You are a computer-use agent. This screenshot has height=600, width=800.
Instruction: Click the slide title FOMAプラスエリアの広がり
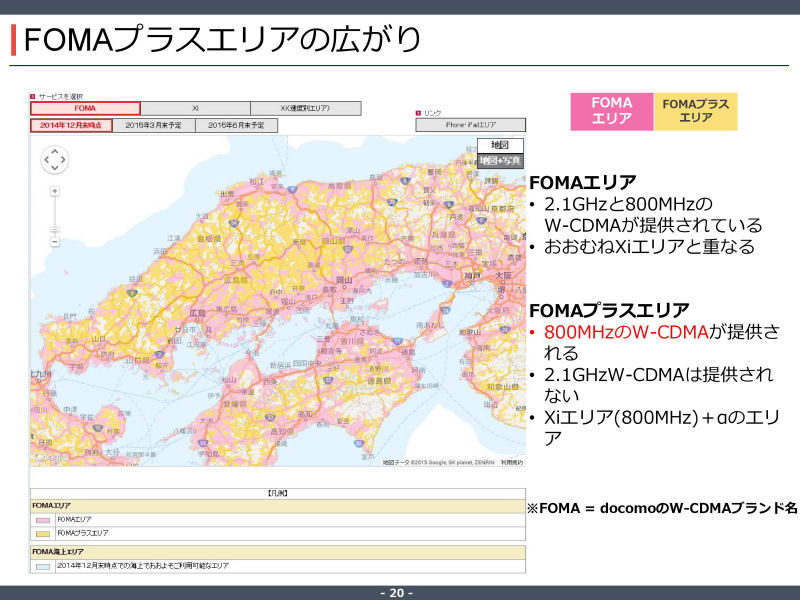click(222, 39)
